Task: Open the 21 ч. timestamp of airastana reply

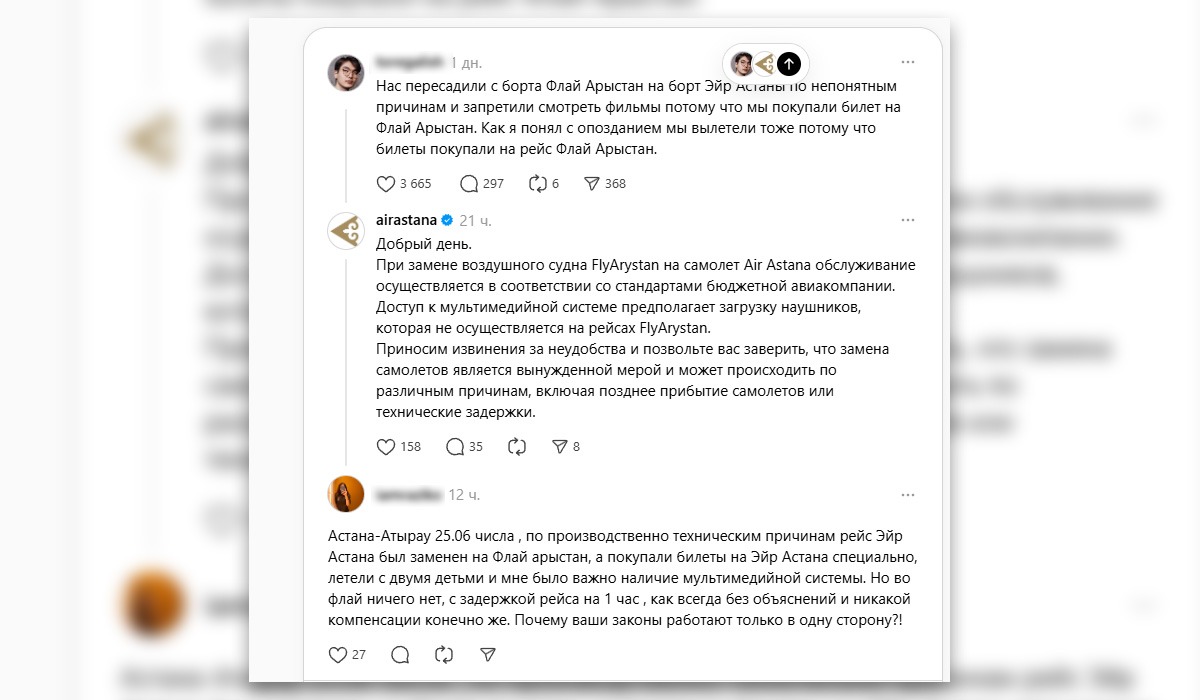Action: point(475,220)
